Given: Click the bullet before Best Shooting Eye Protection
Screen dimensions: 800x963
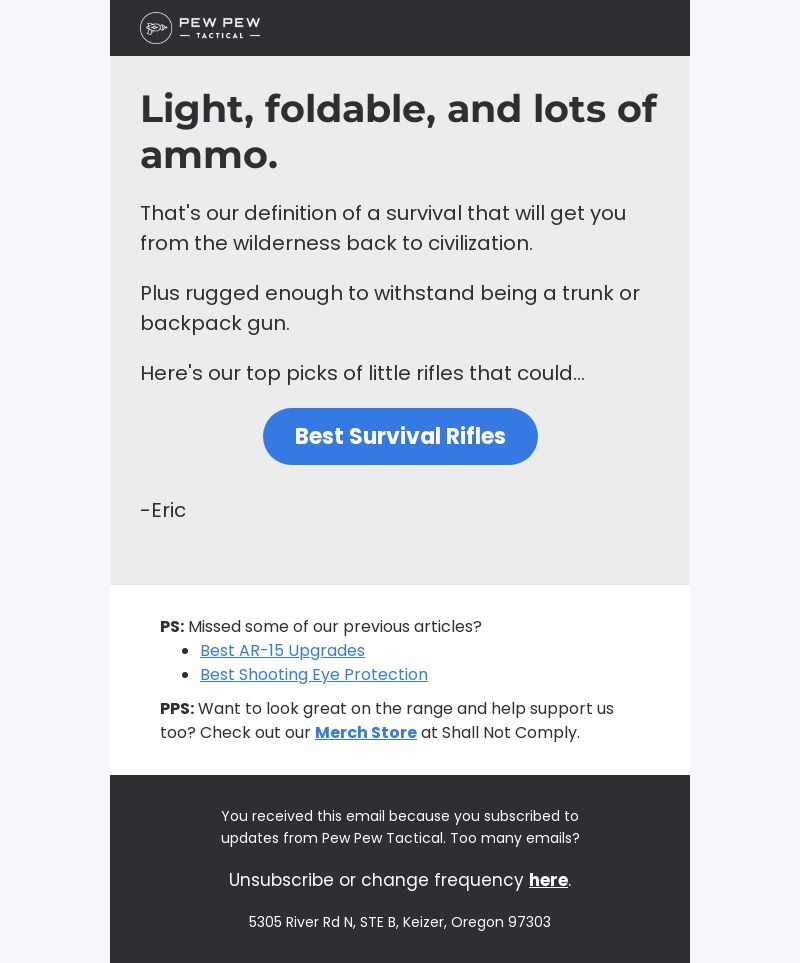Looking at the screenshot, I should [x=185, y=675].
